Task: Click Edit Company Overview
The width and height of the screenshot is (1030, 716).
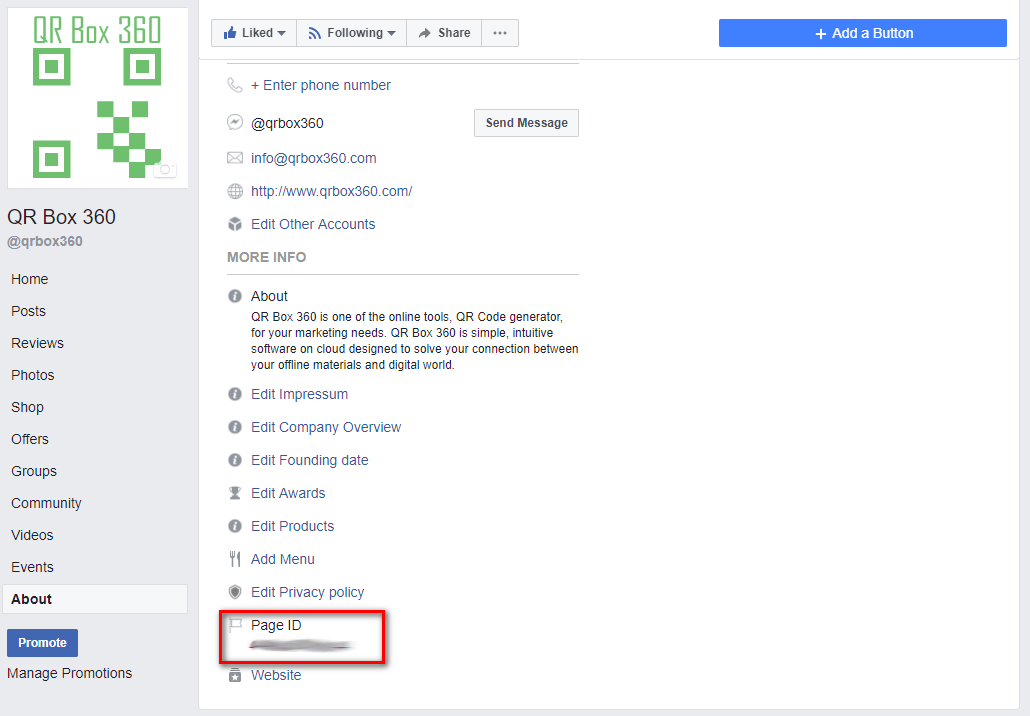Action: click(x=326, y=427)
